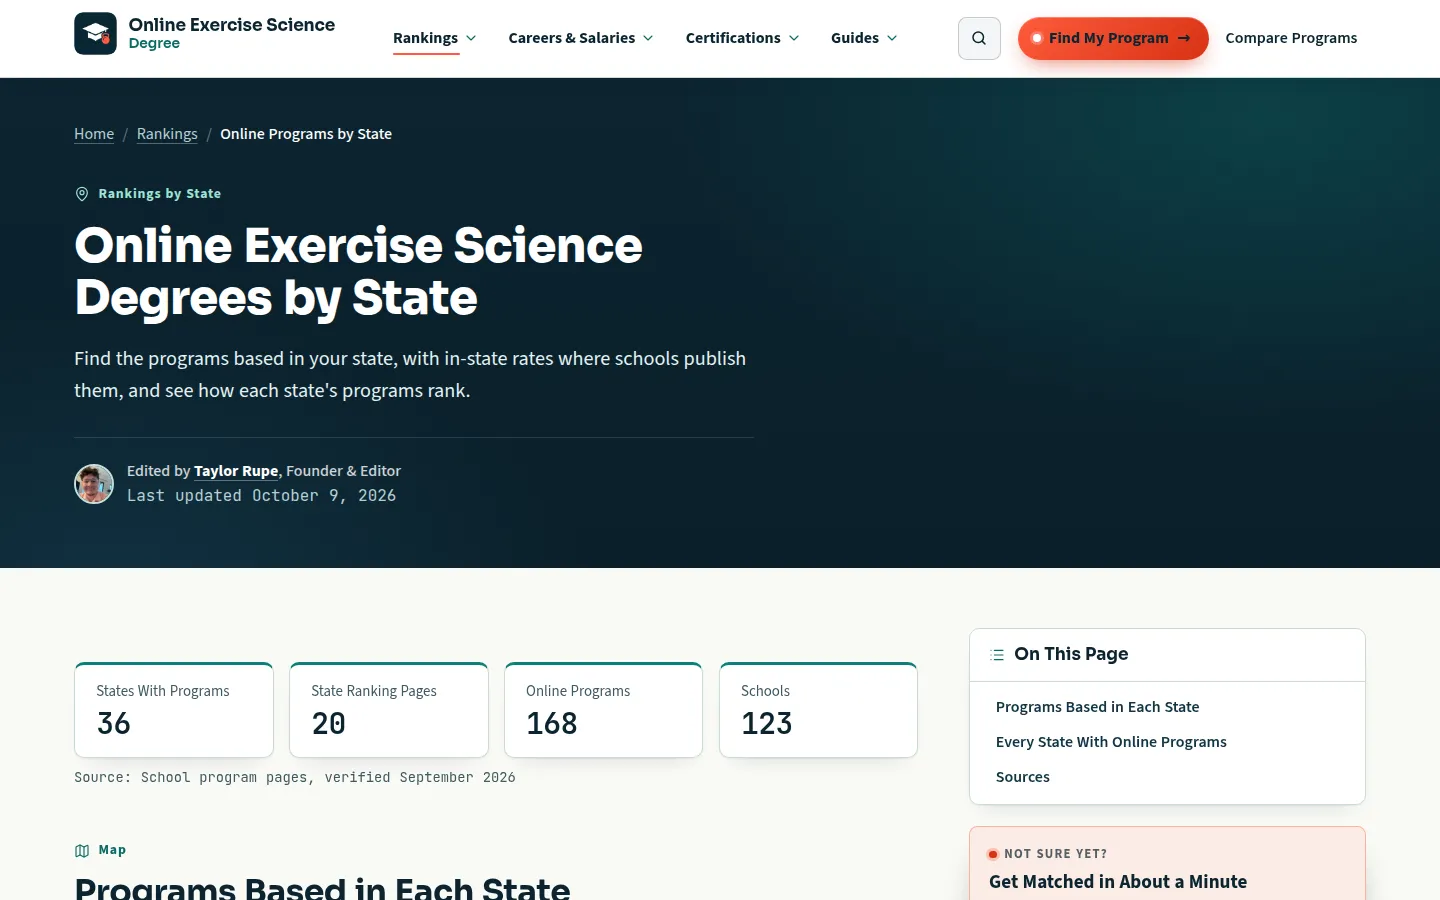
Task: Click the arrow icon in Find My Program
Action: pyautogui.click(x=1184, y=38)
